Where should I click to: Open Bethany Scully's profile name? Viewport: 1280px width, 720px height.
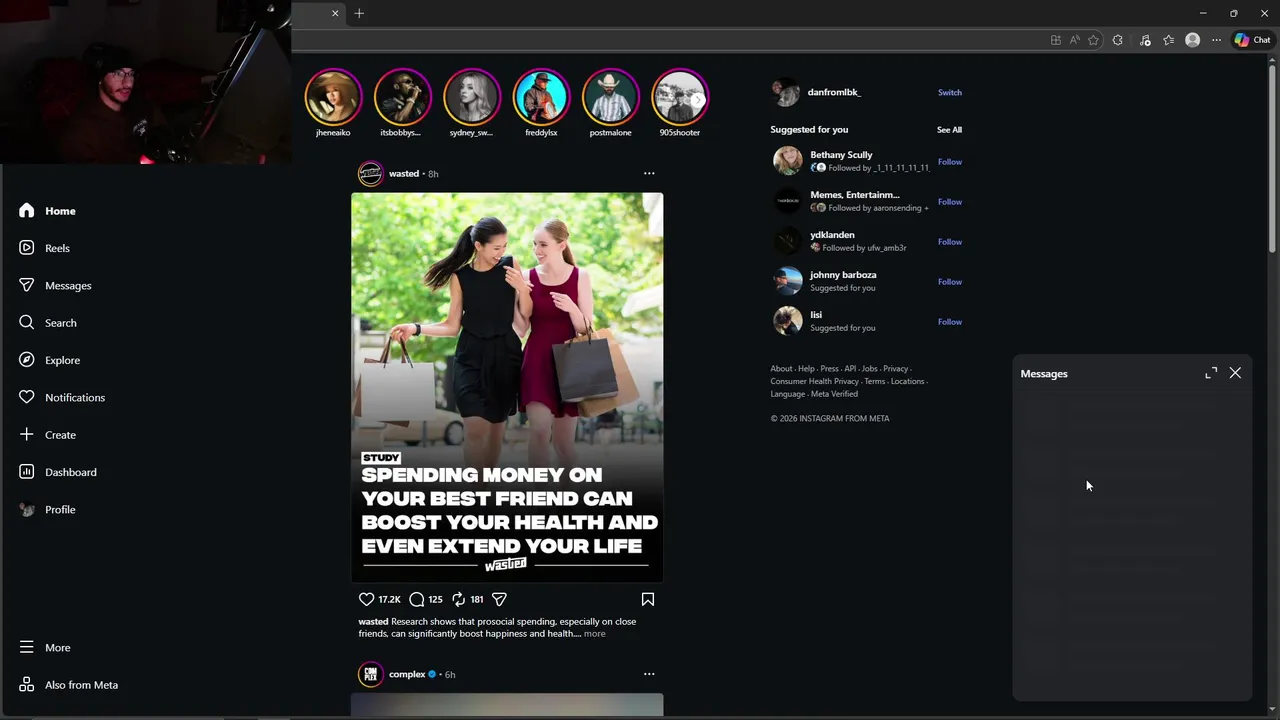841,155
